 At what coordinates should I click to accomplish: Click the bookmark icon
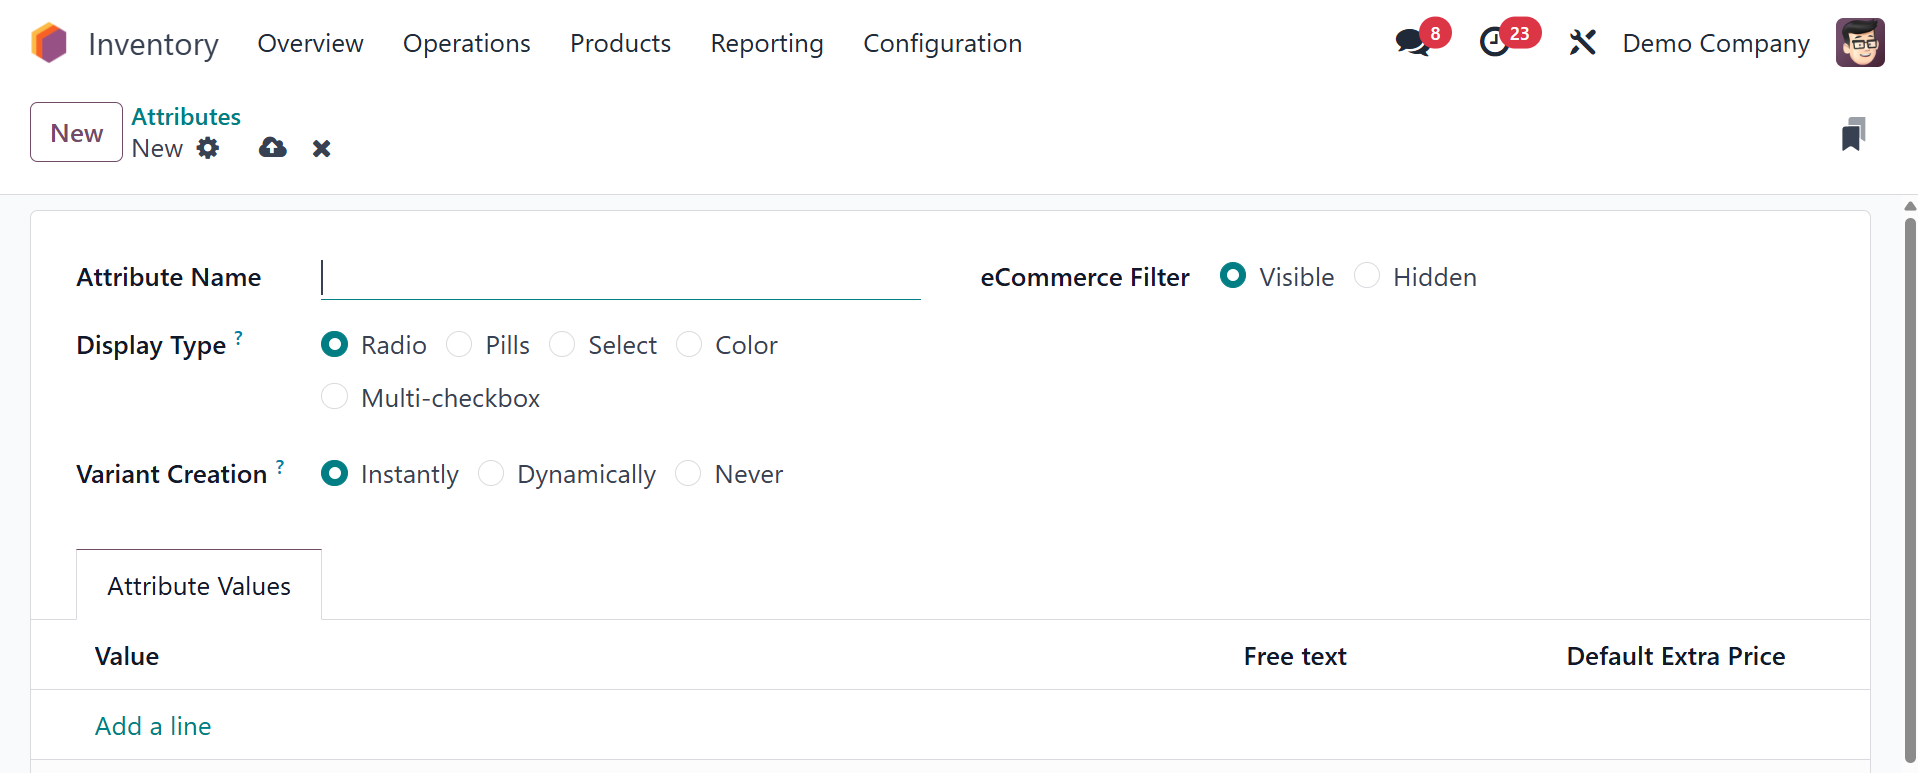[x=1853, y=134]
